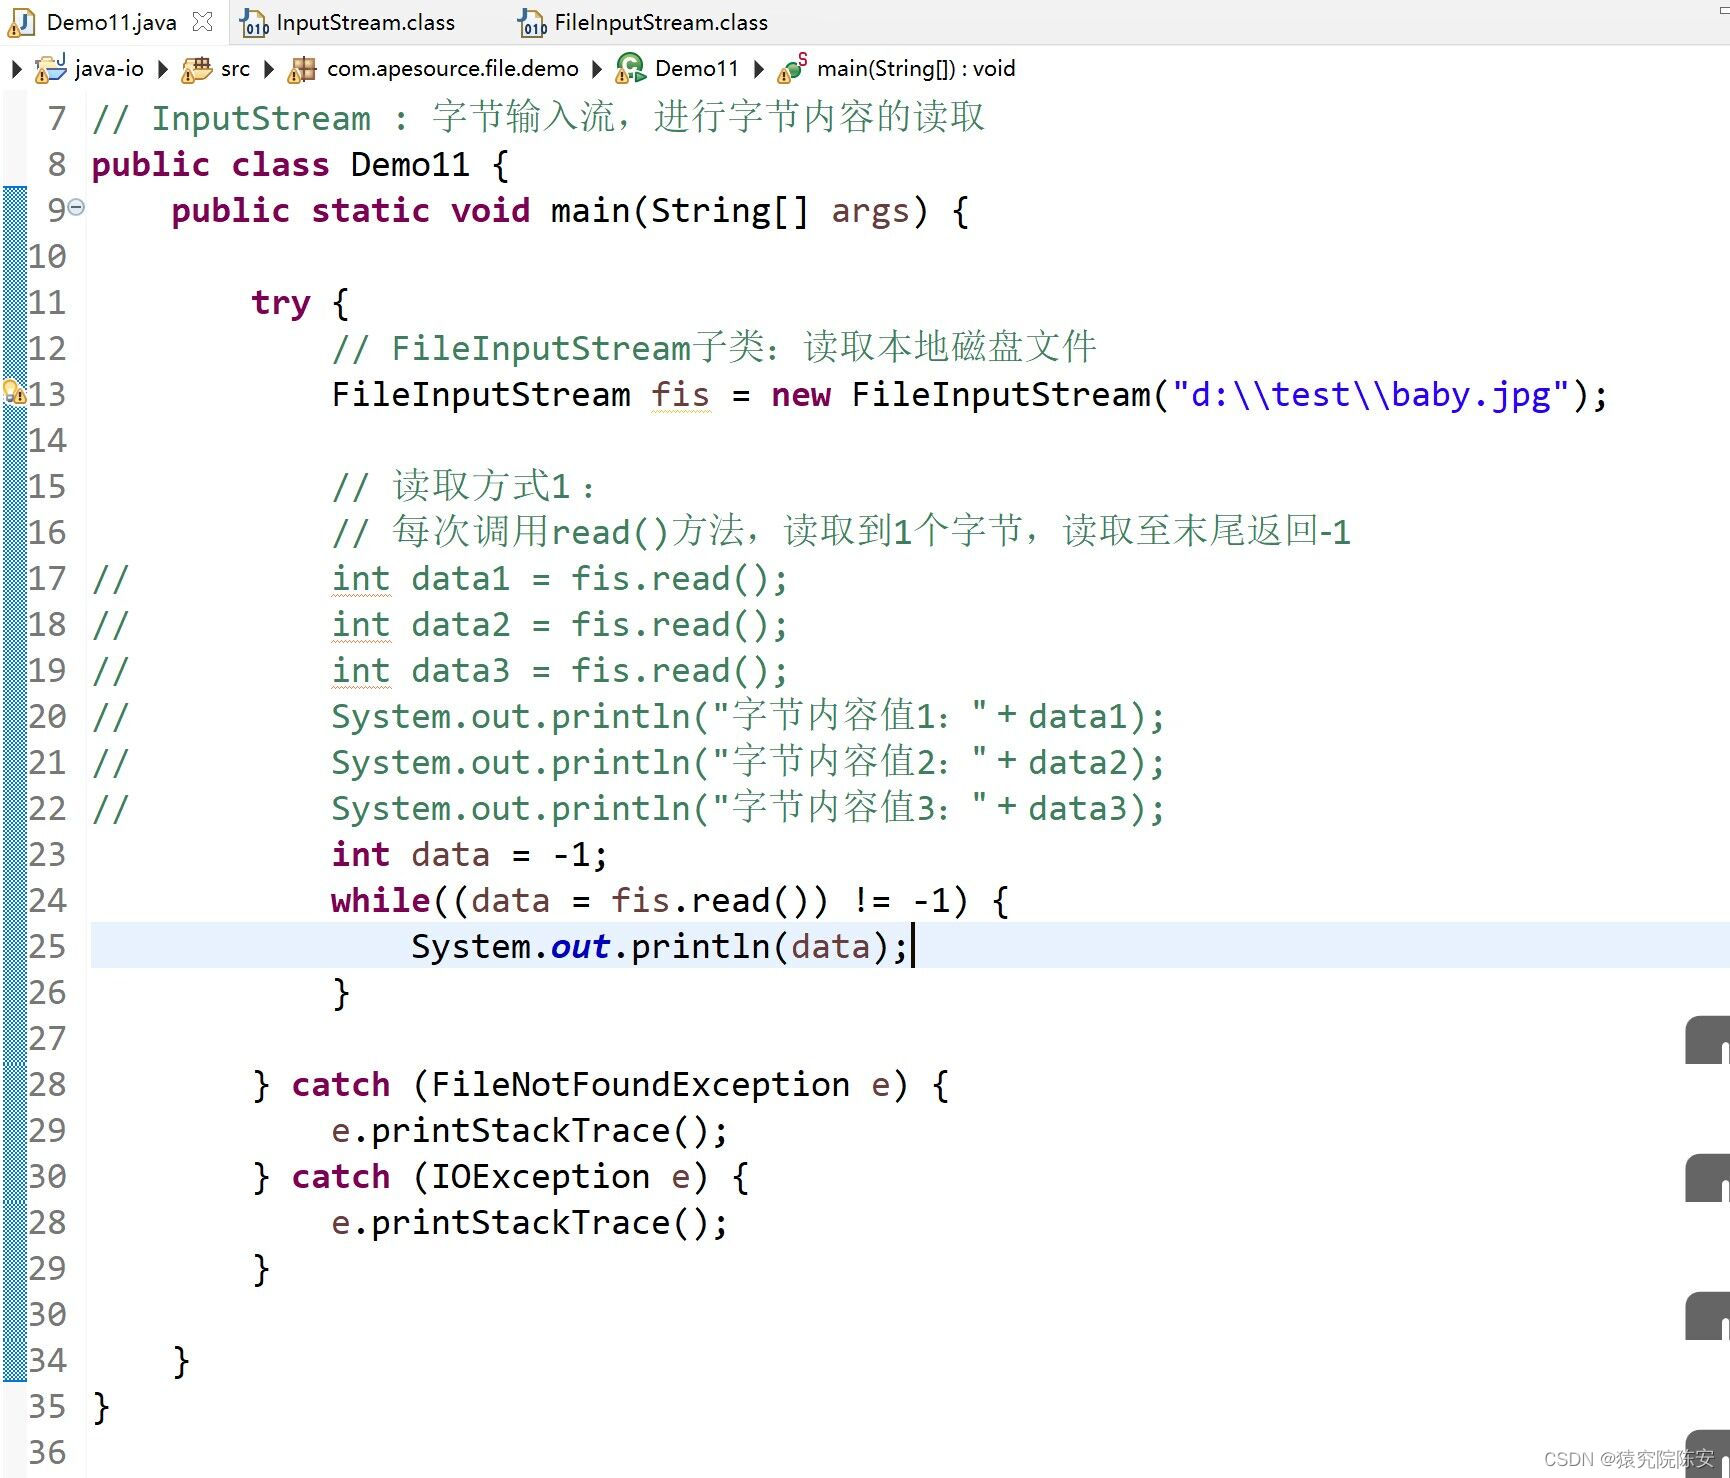Select the Demo11 class icon in breadcrumb
1730x1478 pixels.
[631, 68]
